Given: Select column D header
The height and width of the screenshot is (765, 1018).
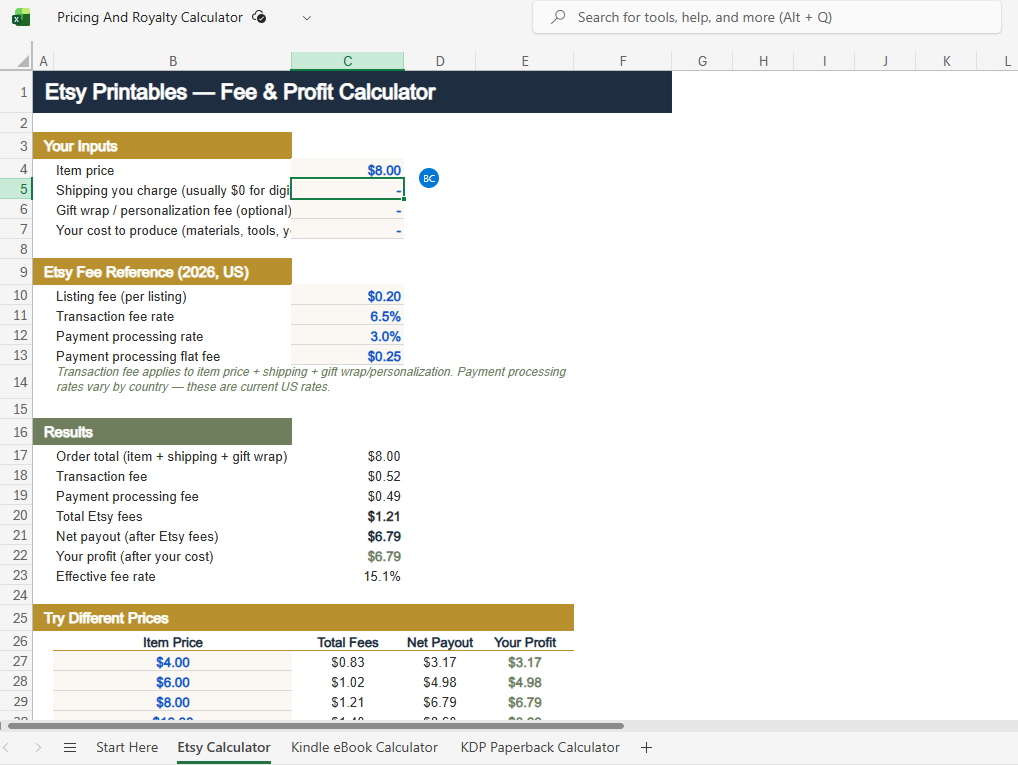Looking at the screenshot, I should pos(440,61).
